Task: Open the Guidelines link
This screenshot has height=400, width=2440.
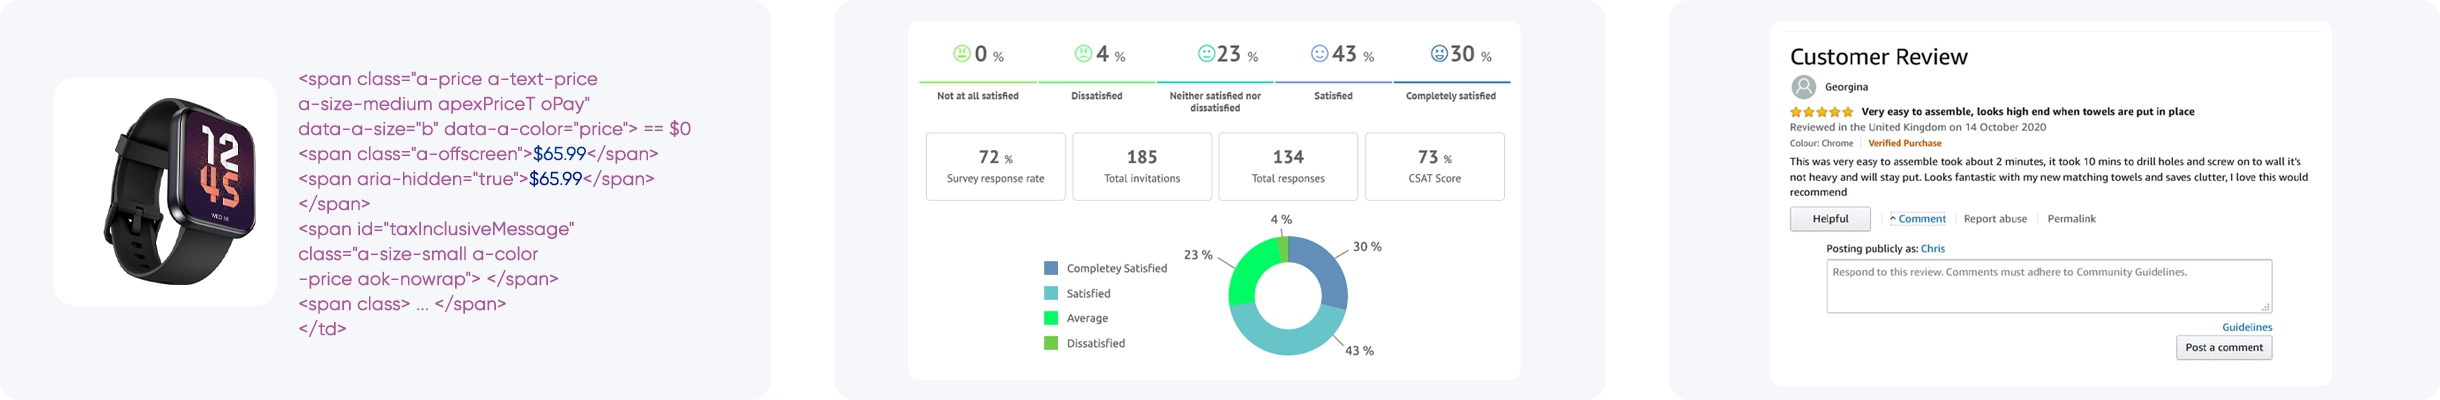Action: pos(2246,327)
